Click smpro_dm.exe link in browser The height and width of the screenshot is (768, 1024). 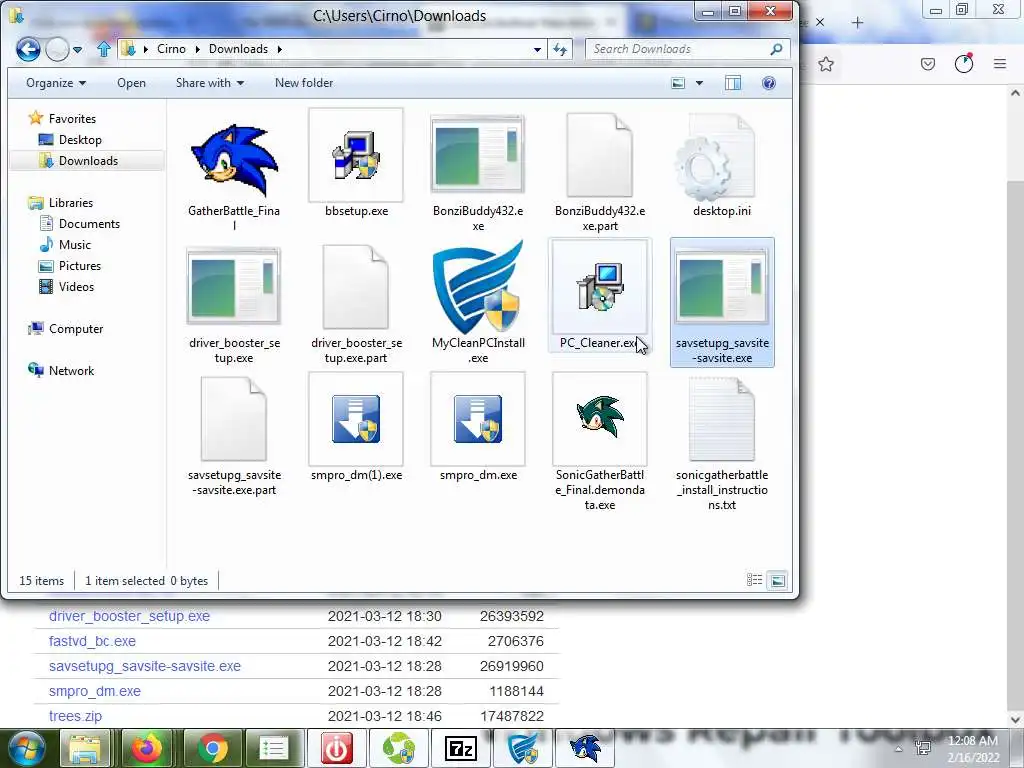pyautogui.click(x=95, y=691)
